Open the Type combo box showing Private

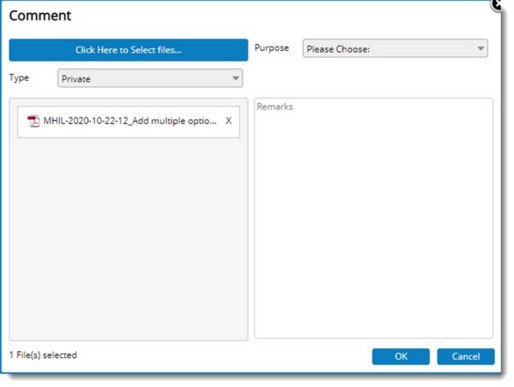[x=150, y=78]
